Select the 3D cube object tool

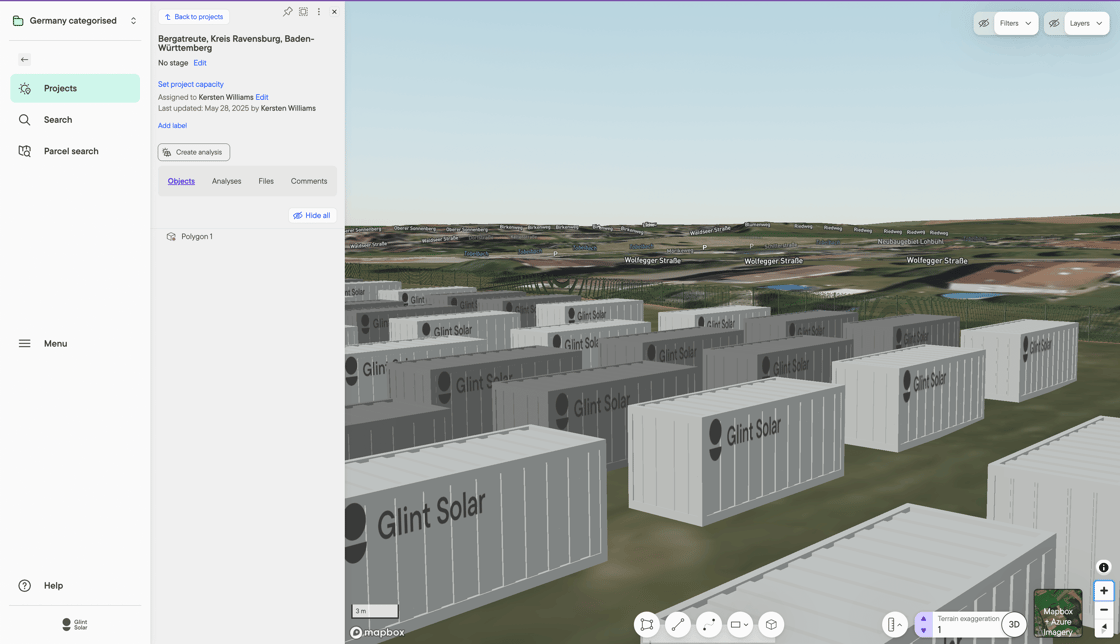coord(771,625)
